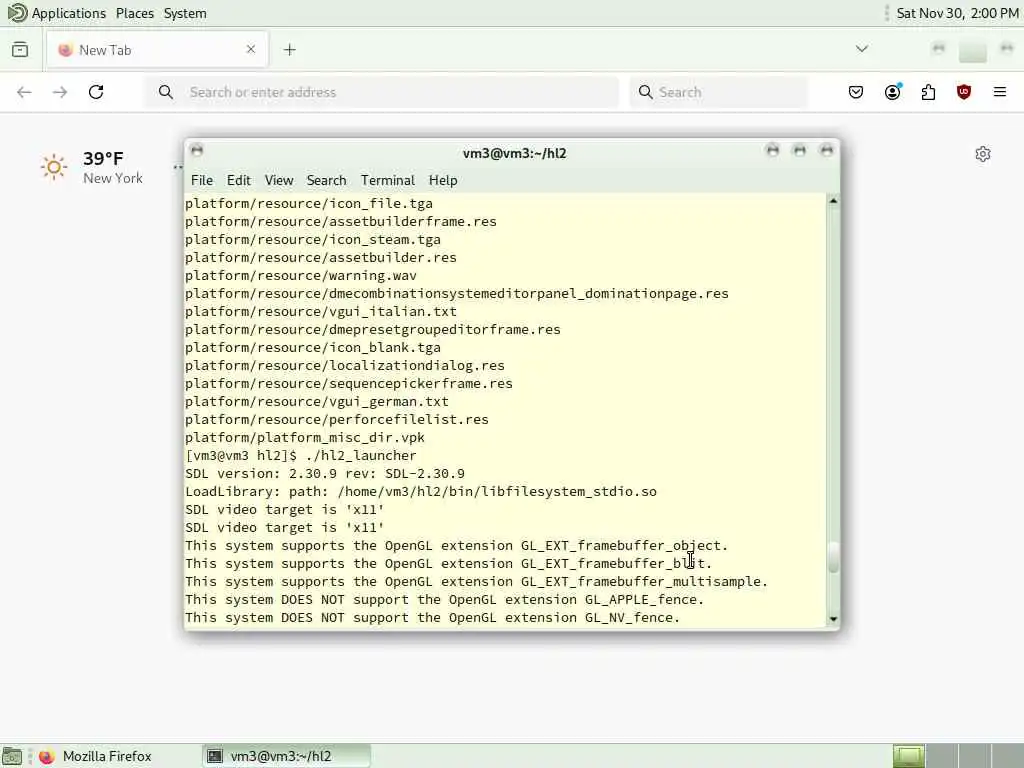Click the terminal scrollbar thumb
This screenshot has height=768, width=1024.
point(833,558)
